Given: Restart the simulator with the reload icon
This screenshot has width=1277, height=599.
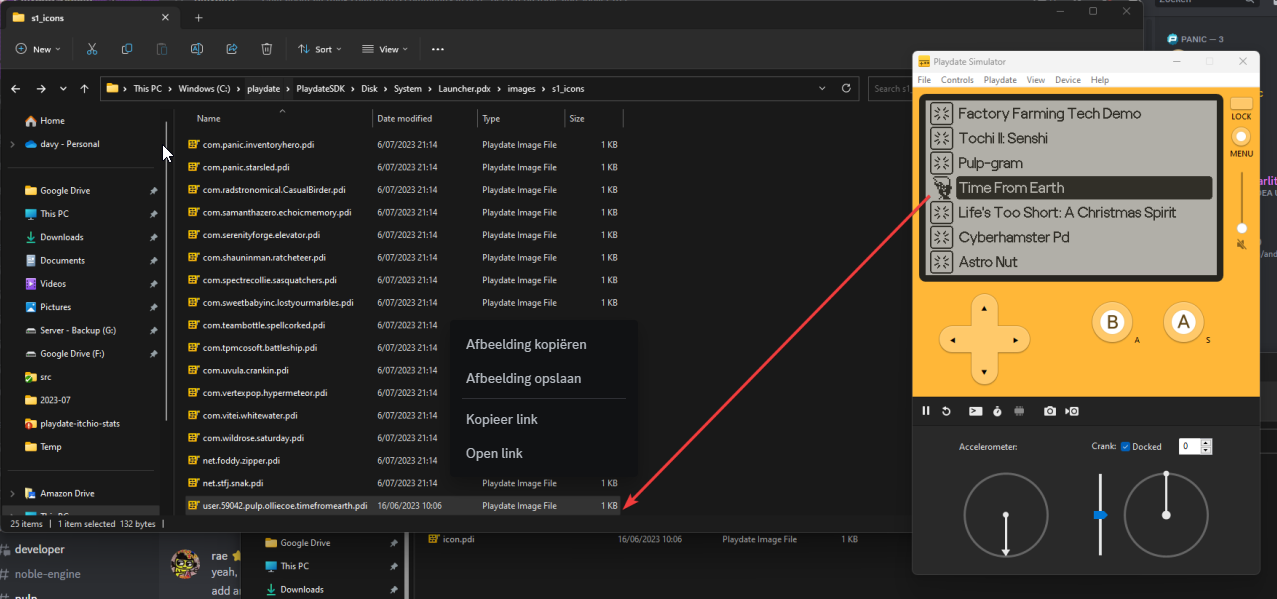Looking at the screenshot, I should [x=946, y=411].
